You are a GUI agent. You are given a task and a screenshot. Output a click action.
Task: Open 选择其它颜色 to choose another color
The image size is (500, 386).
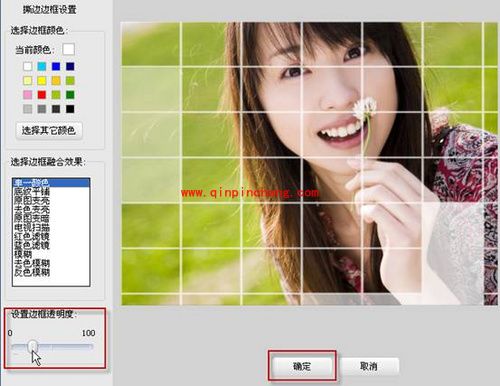pyautogui.click(x=49, y=130)
